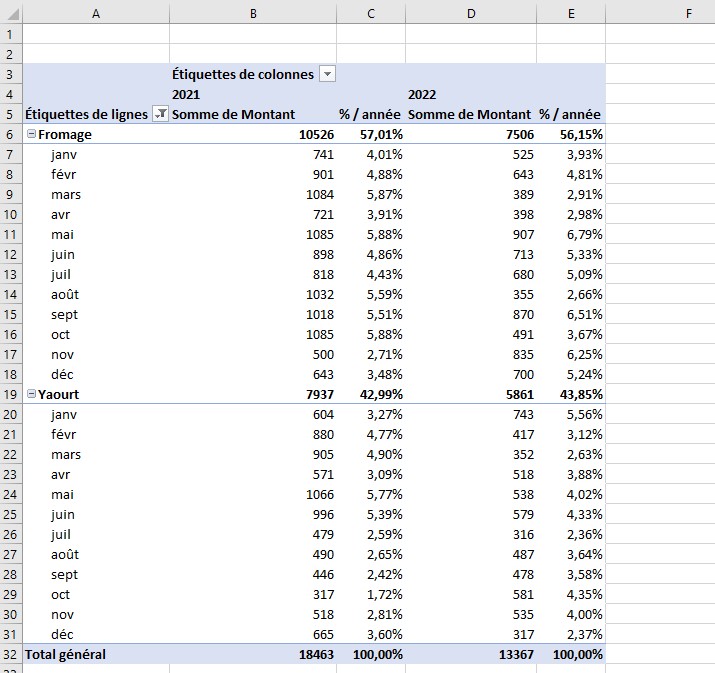Open the Étiquettes de colonnes filter dropdown

(327, 74)
